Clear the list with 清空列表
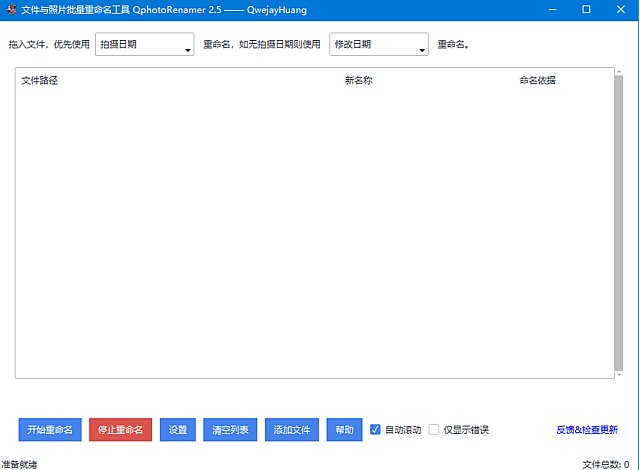Viewport: 640px width, 470px height. click(231, 430)
